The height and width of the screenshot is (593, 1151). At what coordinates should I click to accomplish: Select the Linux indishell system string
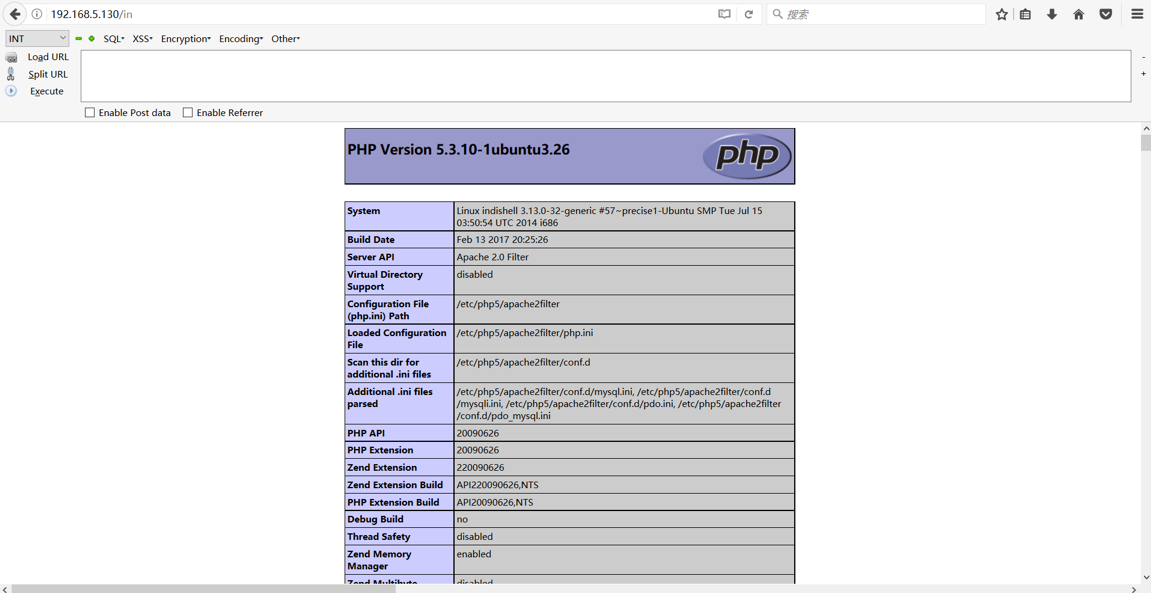tap(609, 217)
